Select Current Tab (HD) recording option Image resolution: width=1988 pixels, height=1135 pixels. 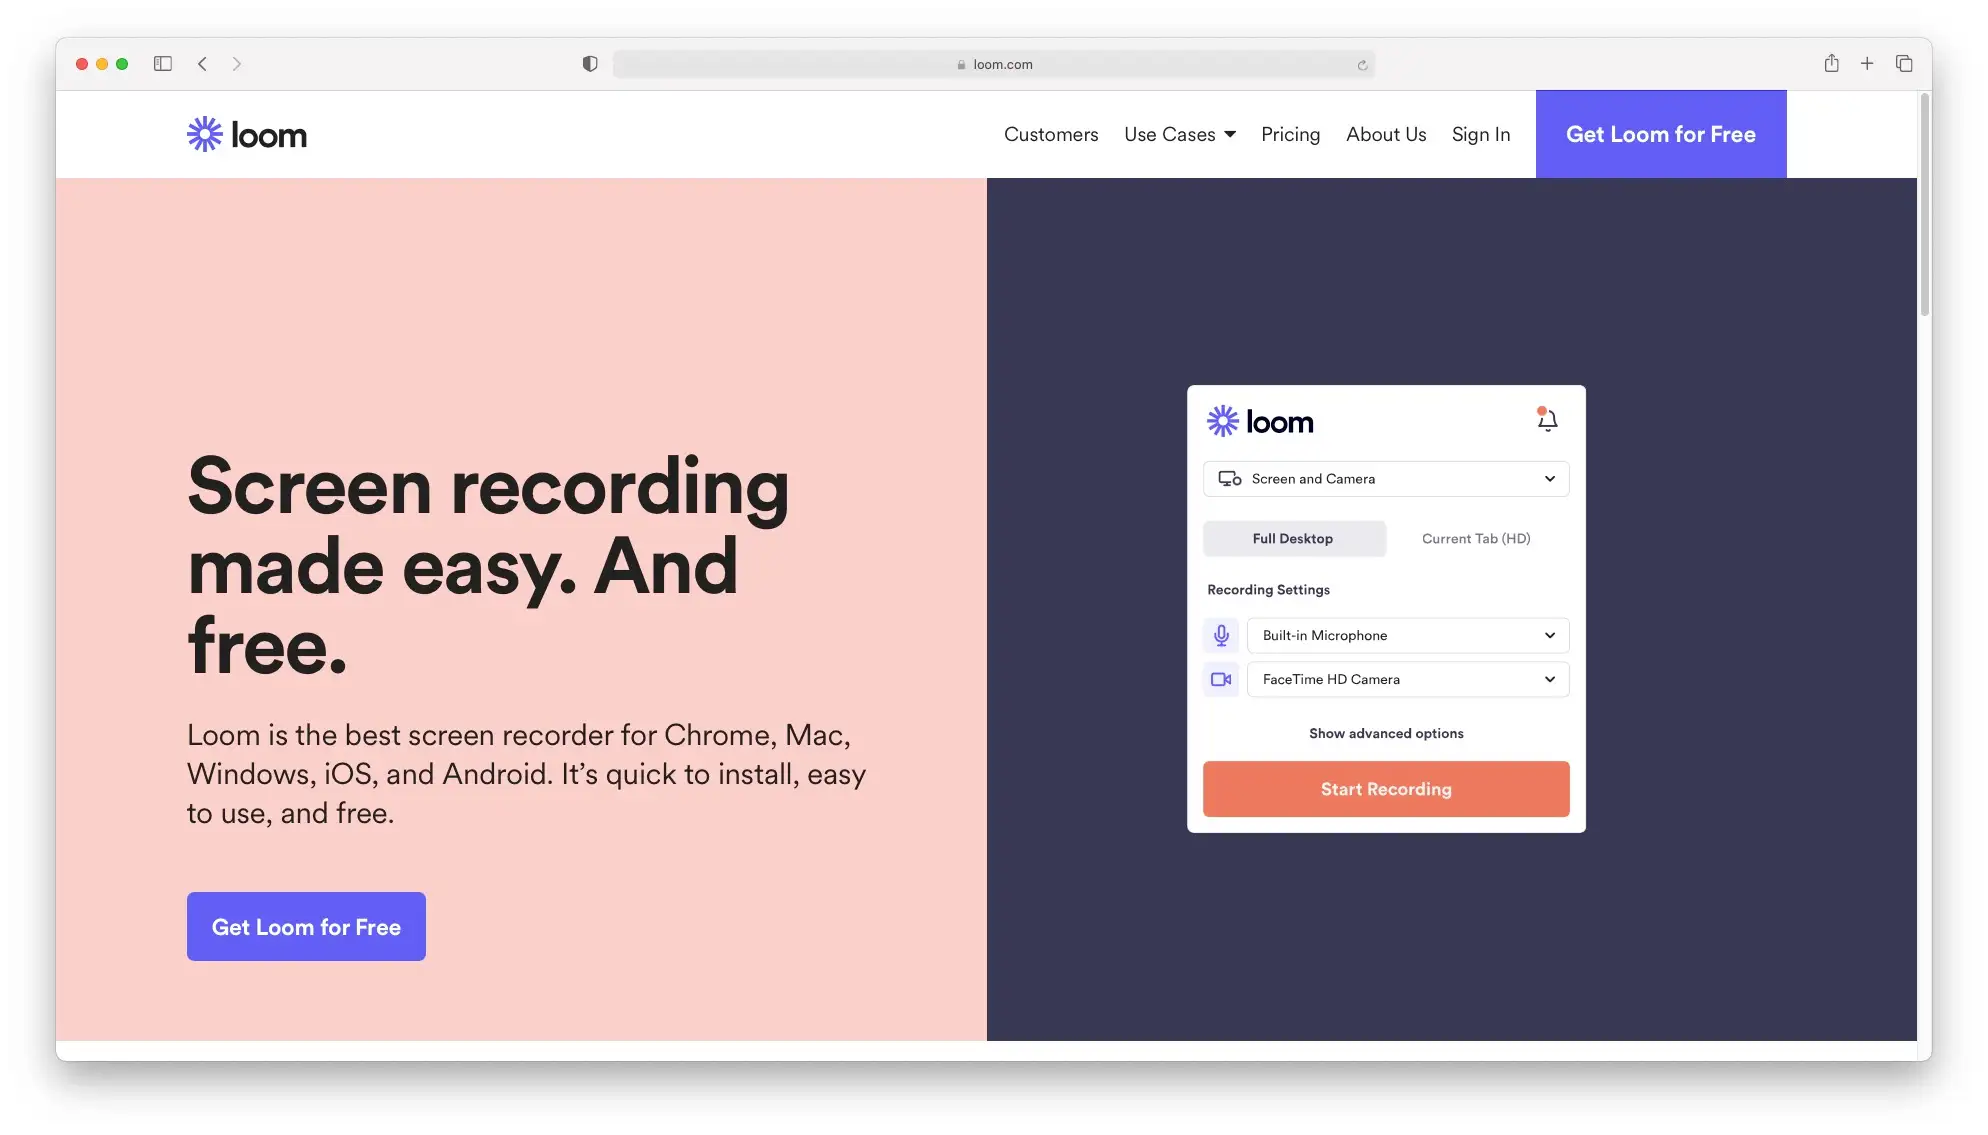(1476, 538)
